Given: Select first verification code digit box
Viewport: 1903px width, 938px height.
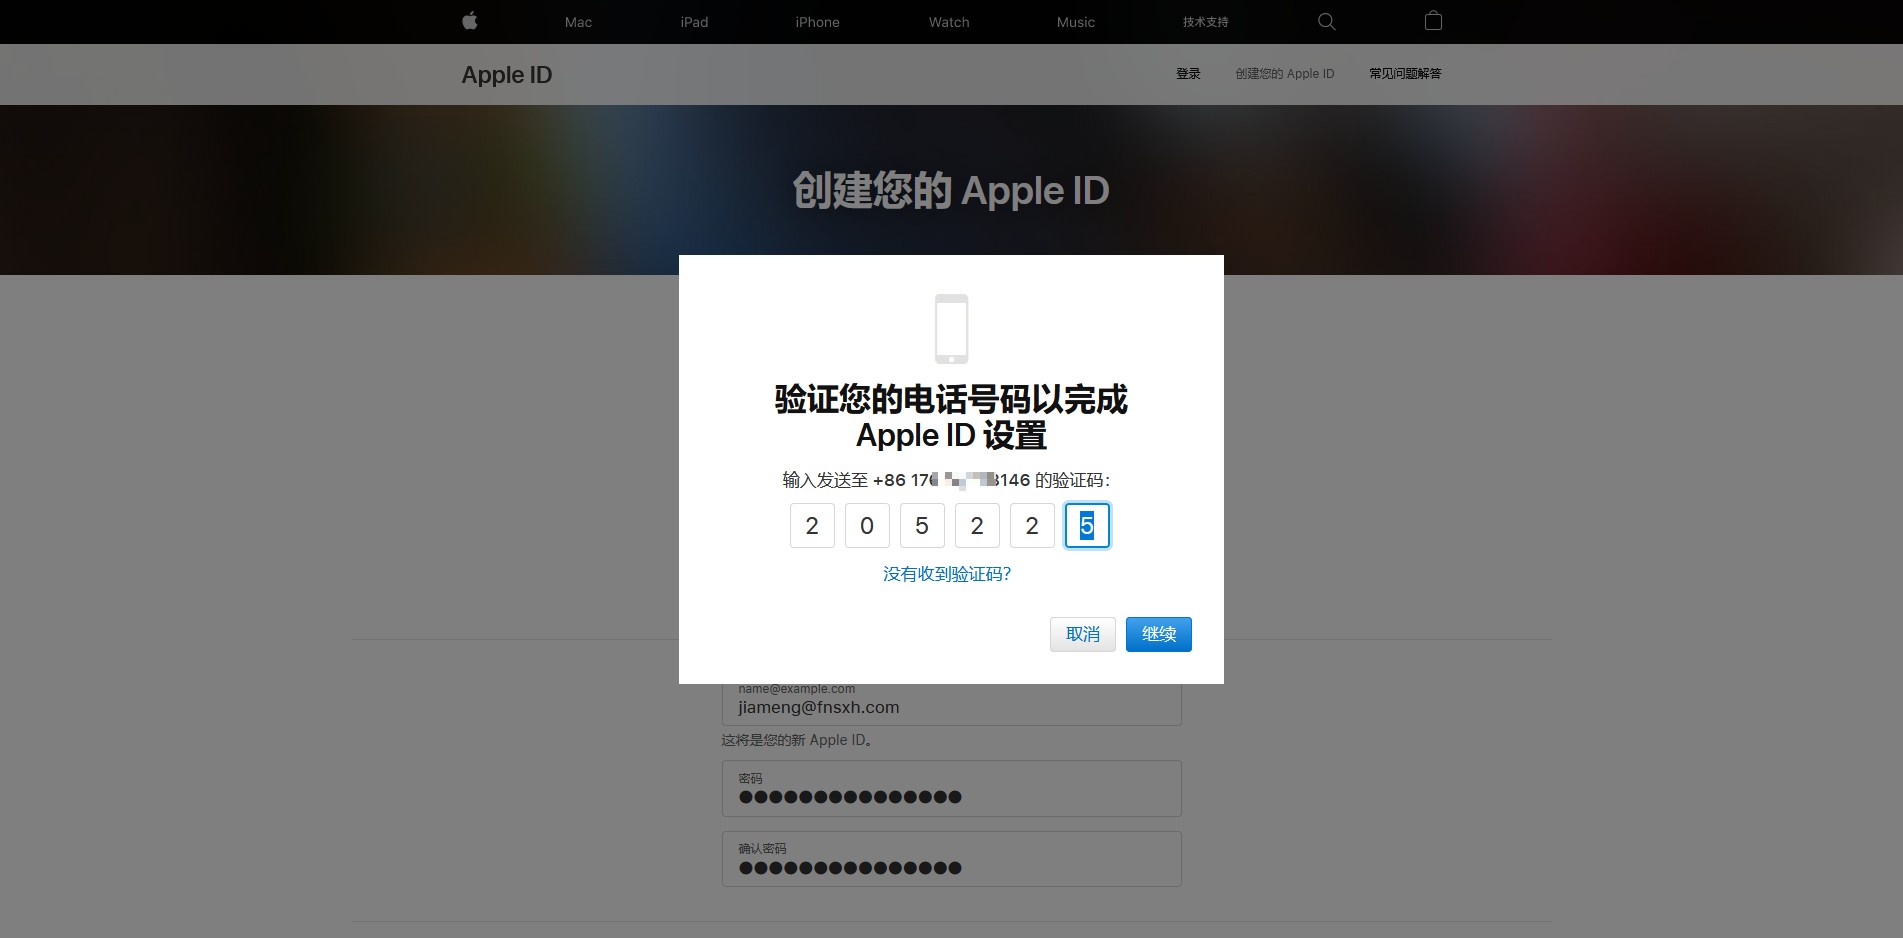Looking at the screenshot, I should [812, 526].
